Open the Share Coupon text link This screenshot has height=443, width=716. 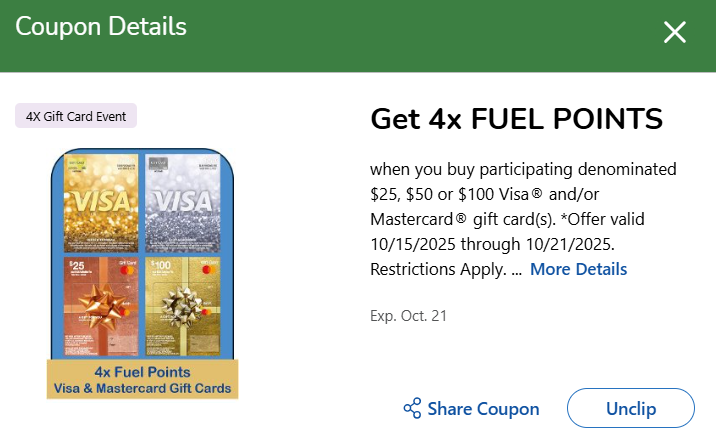tap(483, 409)
